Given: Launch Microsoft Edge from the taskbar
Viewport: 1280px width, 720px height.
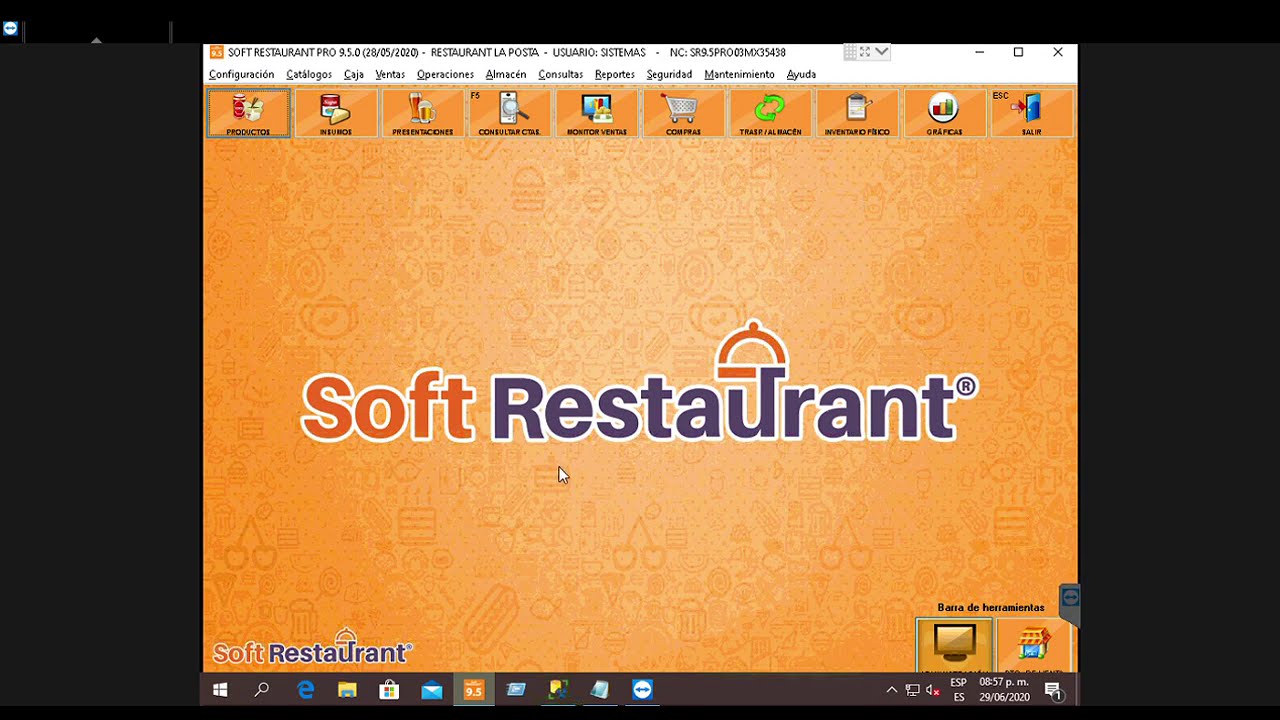Looking at the screenshot, I should [x=306, y=690].
